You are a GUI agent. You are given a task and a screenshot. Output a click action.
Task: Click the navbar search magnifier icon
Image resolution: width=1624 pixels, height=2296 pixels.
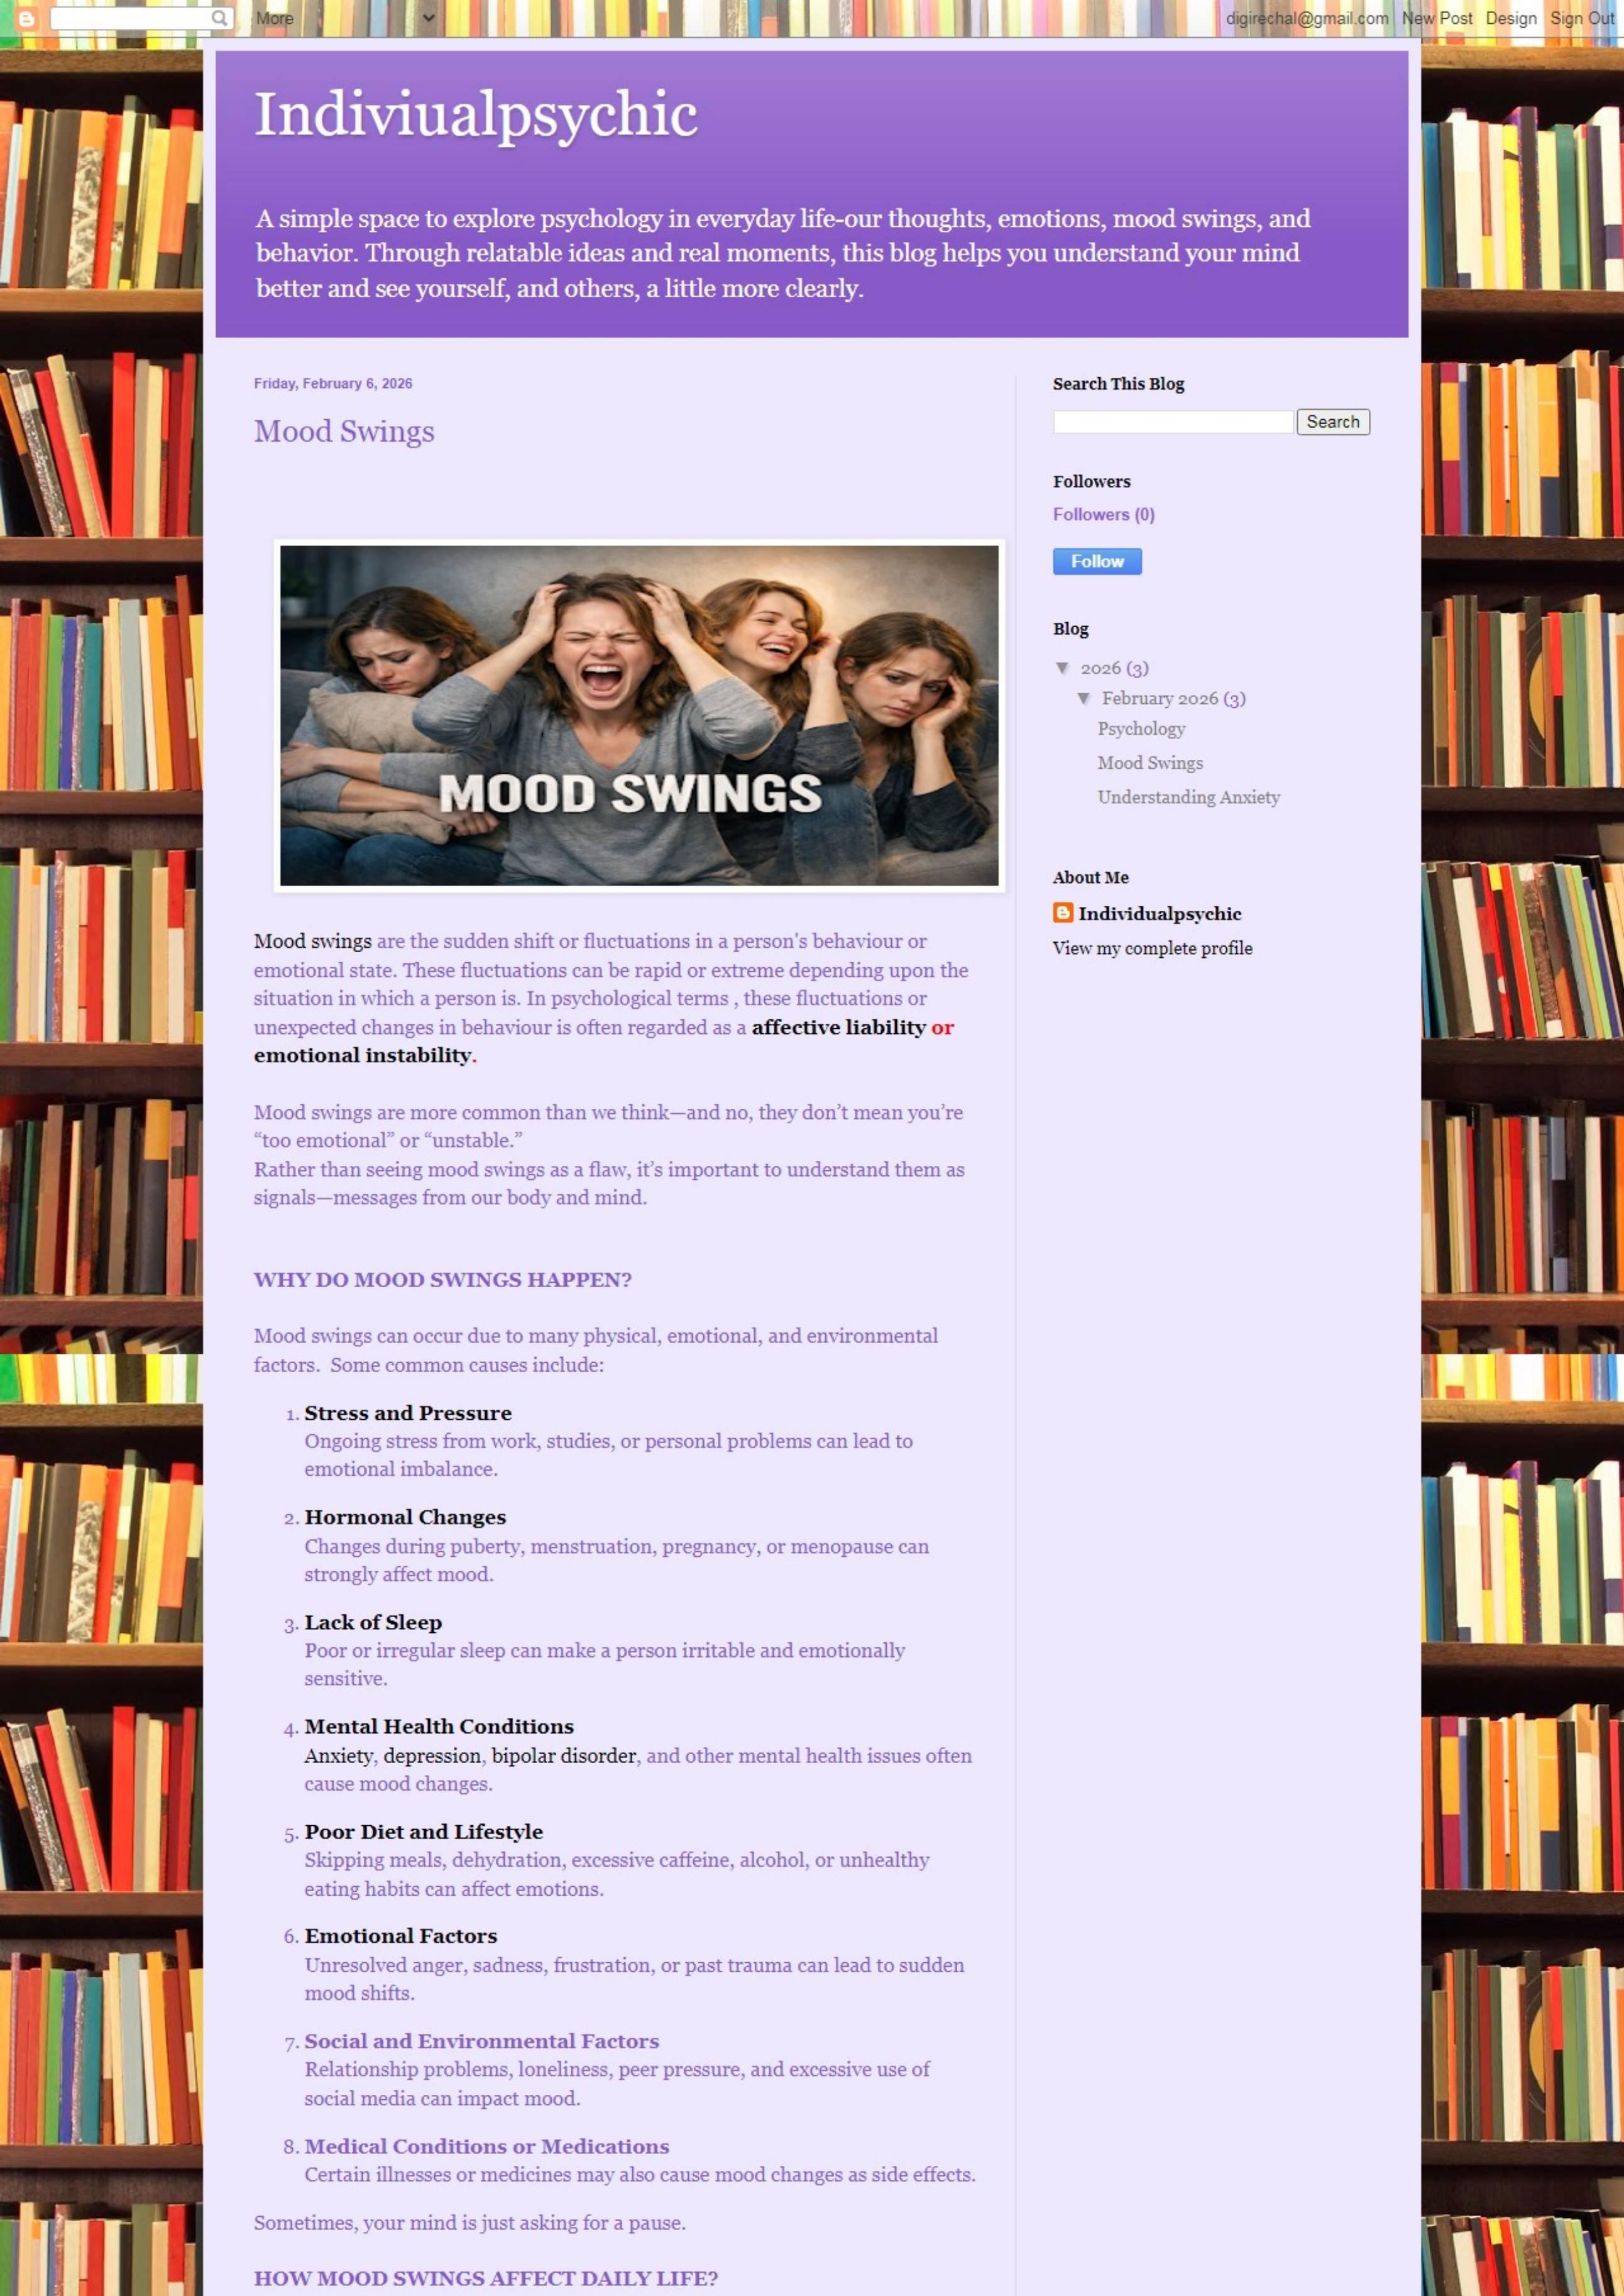[219, 18]
